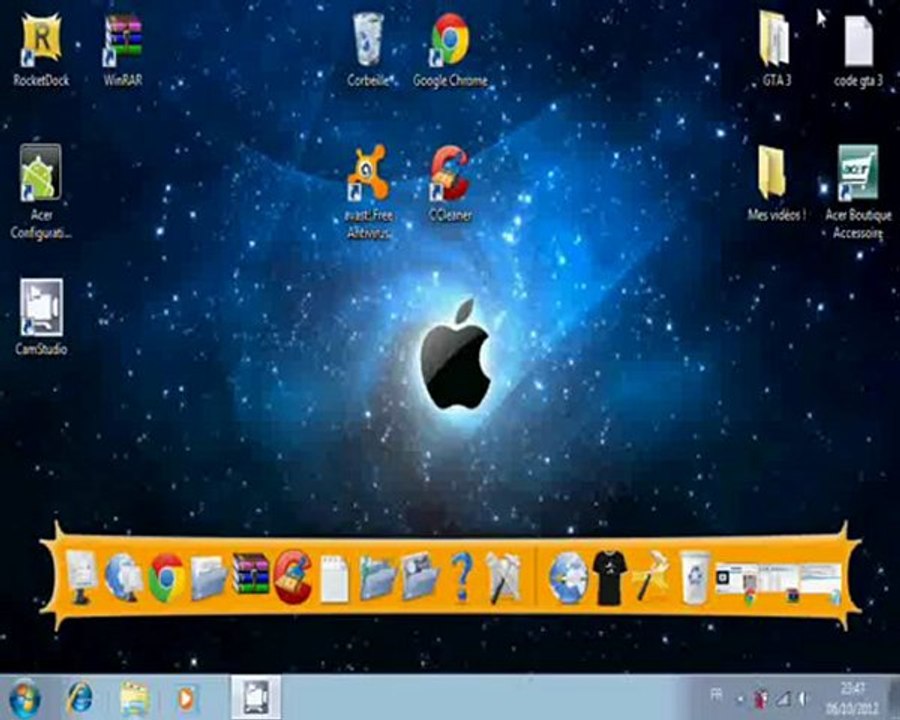The height and width of the screenshot is (720, 900).
Task: Open the recycle bin icon in the dock
Action: point(695,578)
